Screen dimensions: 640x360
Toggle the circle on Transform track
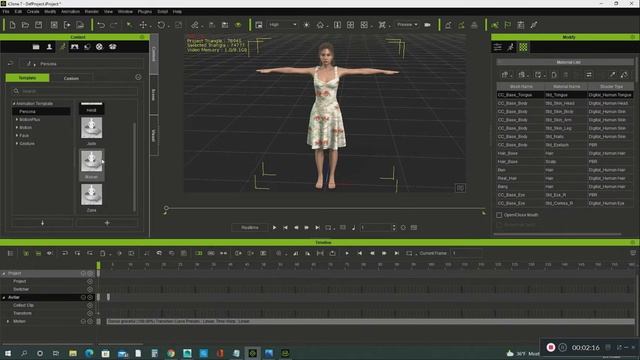(x=90, y=313)
